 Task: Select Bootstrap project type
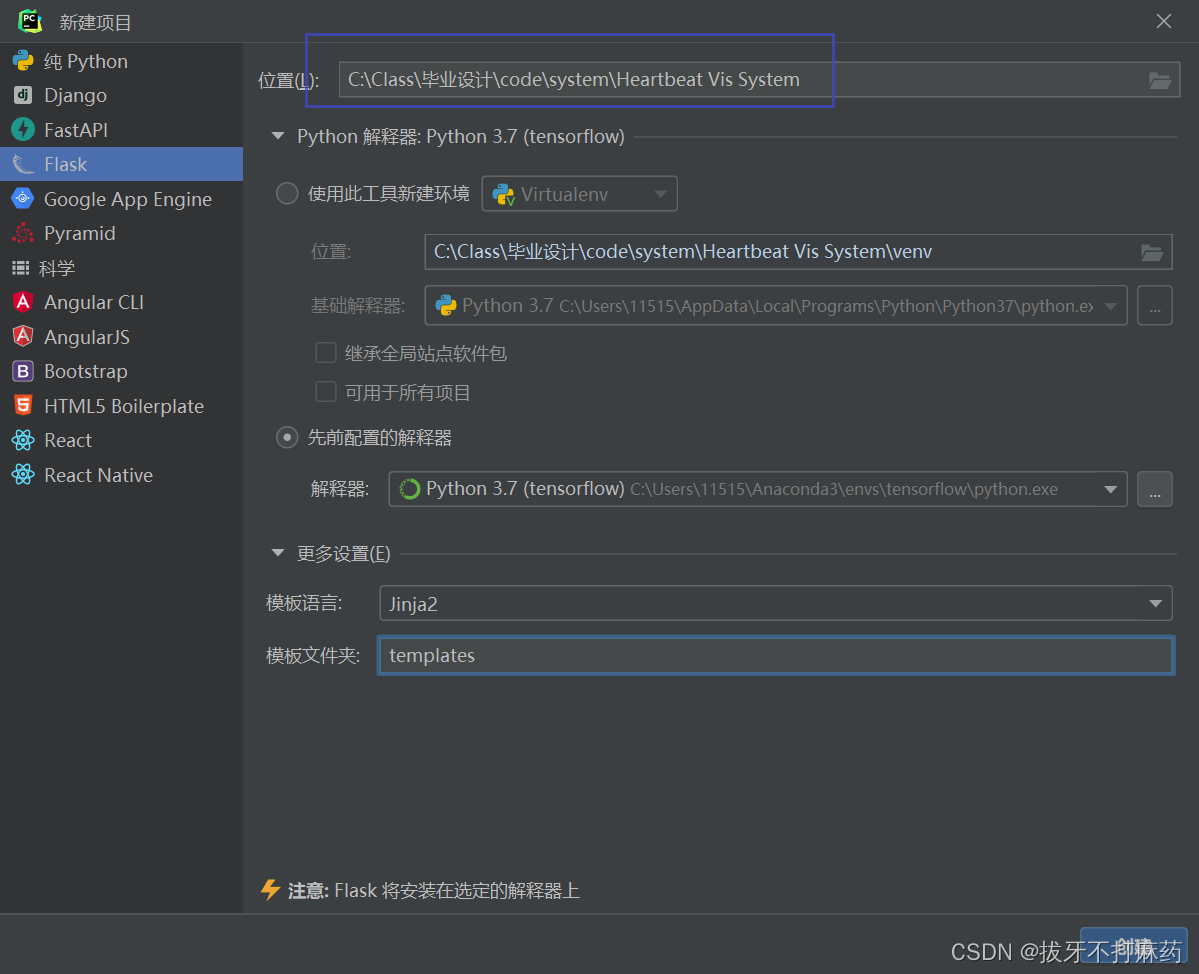(122, 371)
